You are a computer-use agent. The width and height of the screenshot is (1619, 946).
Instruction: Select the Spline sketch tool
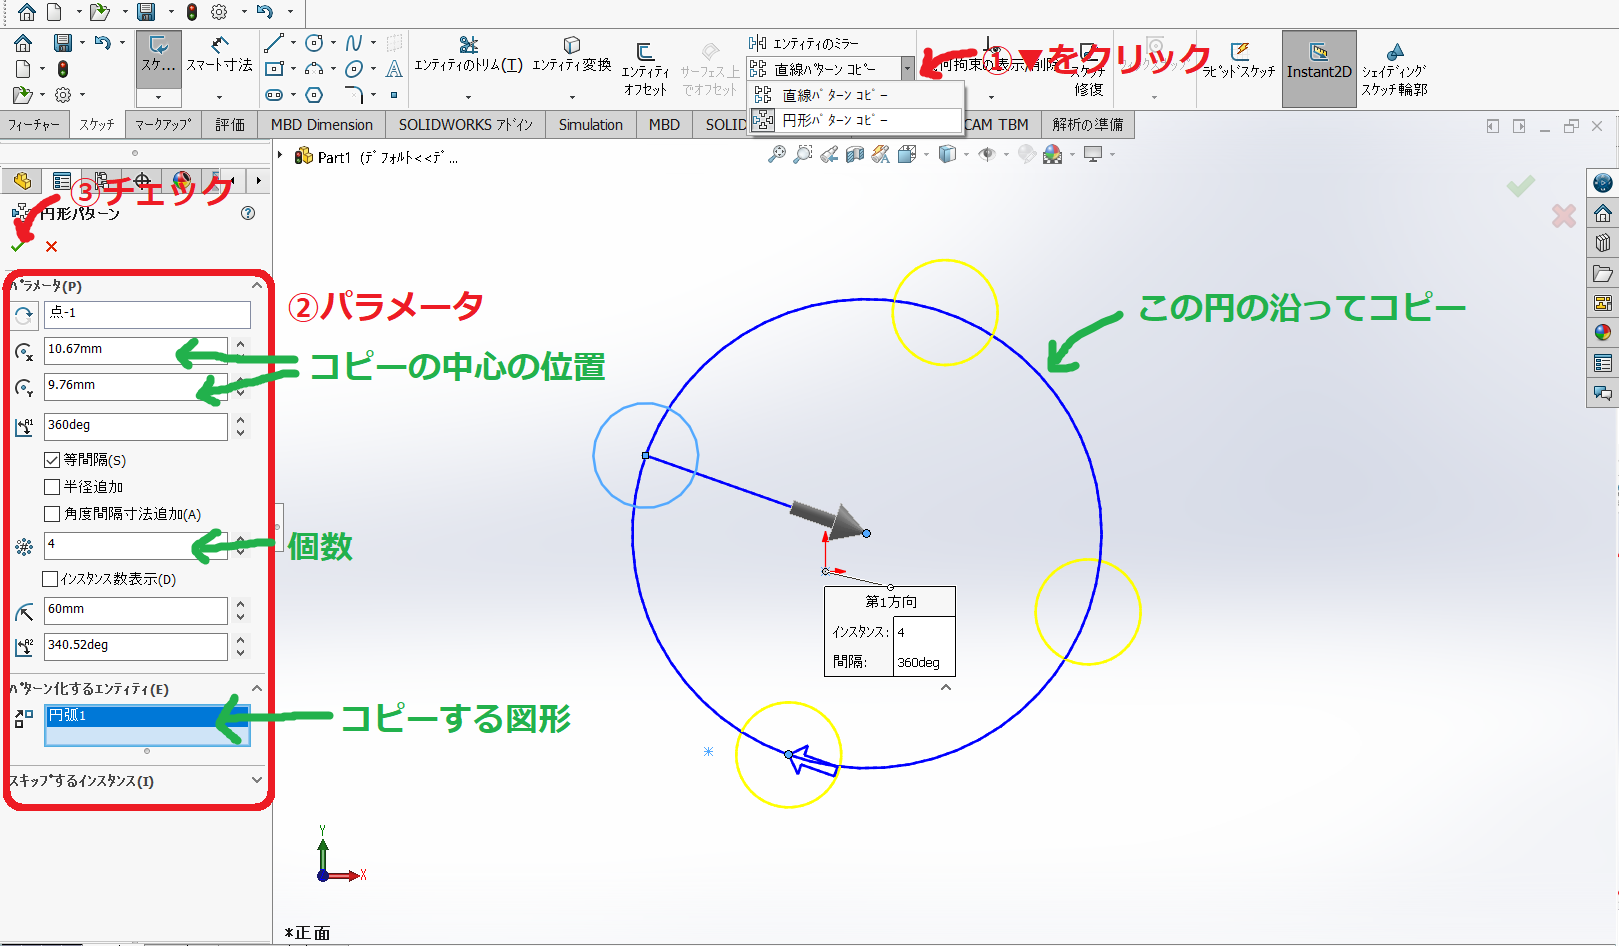[354, 43]
